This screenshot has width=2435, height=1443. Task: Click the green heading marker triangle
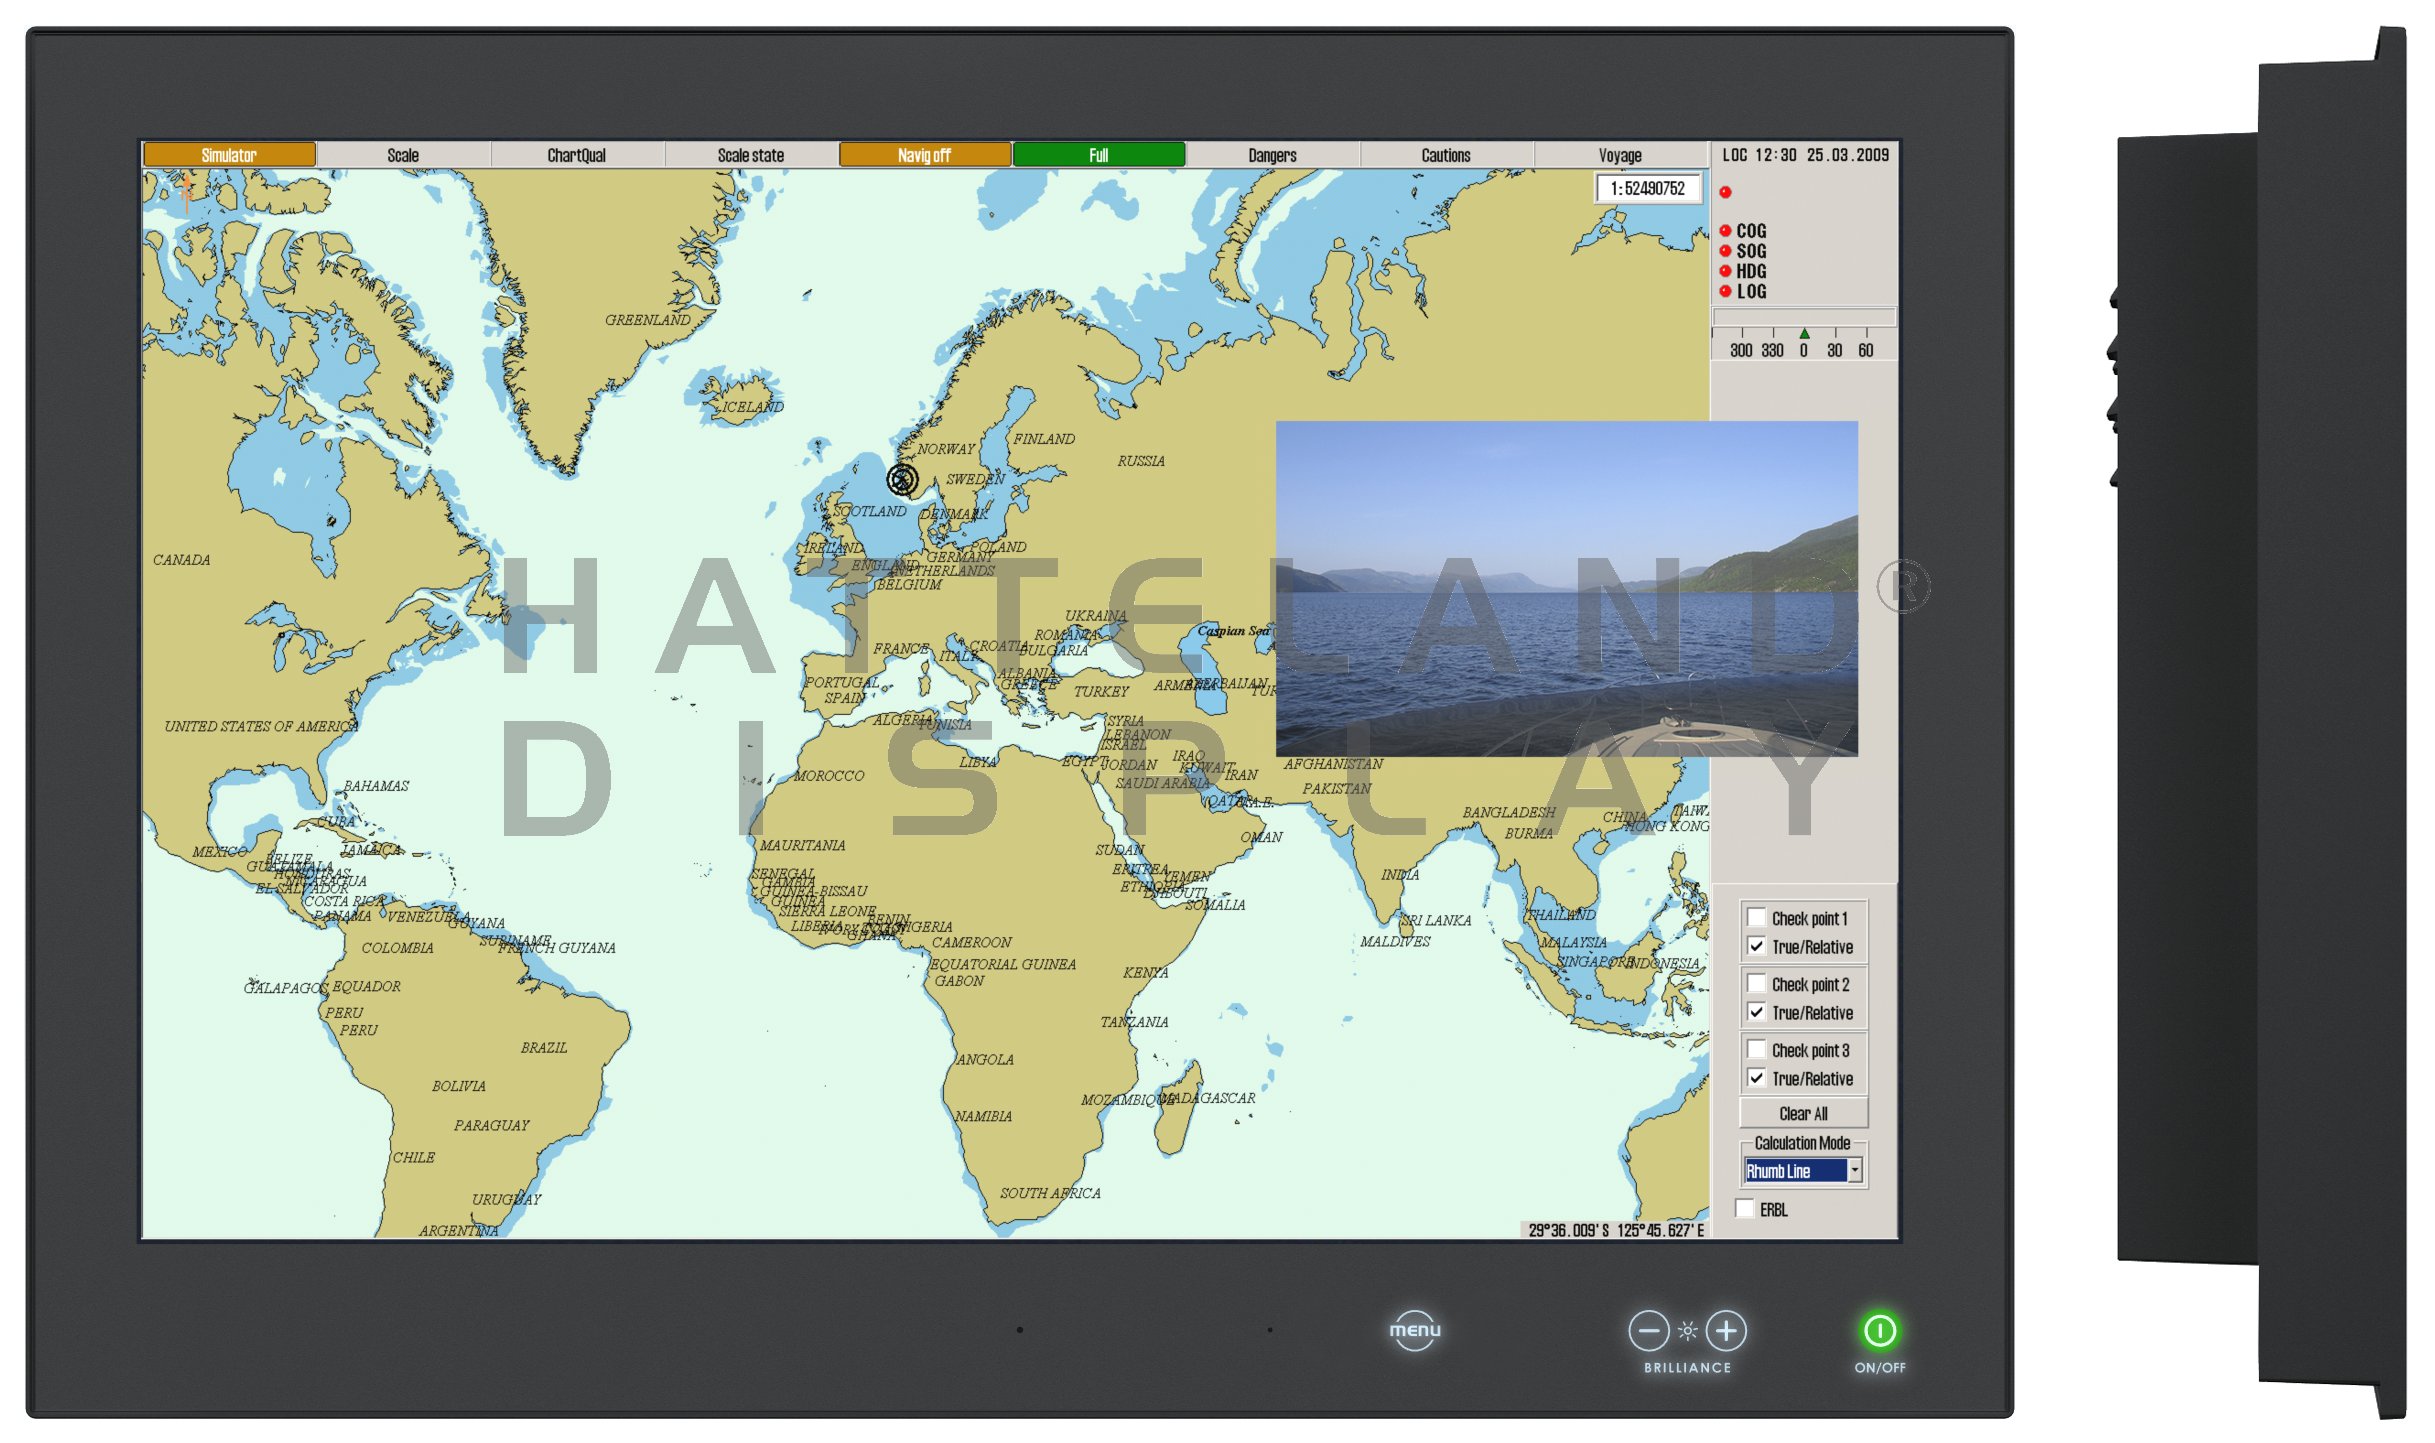coord(1804,334)
